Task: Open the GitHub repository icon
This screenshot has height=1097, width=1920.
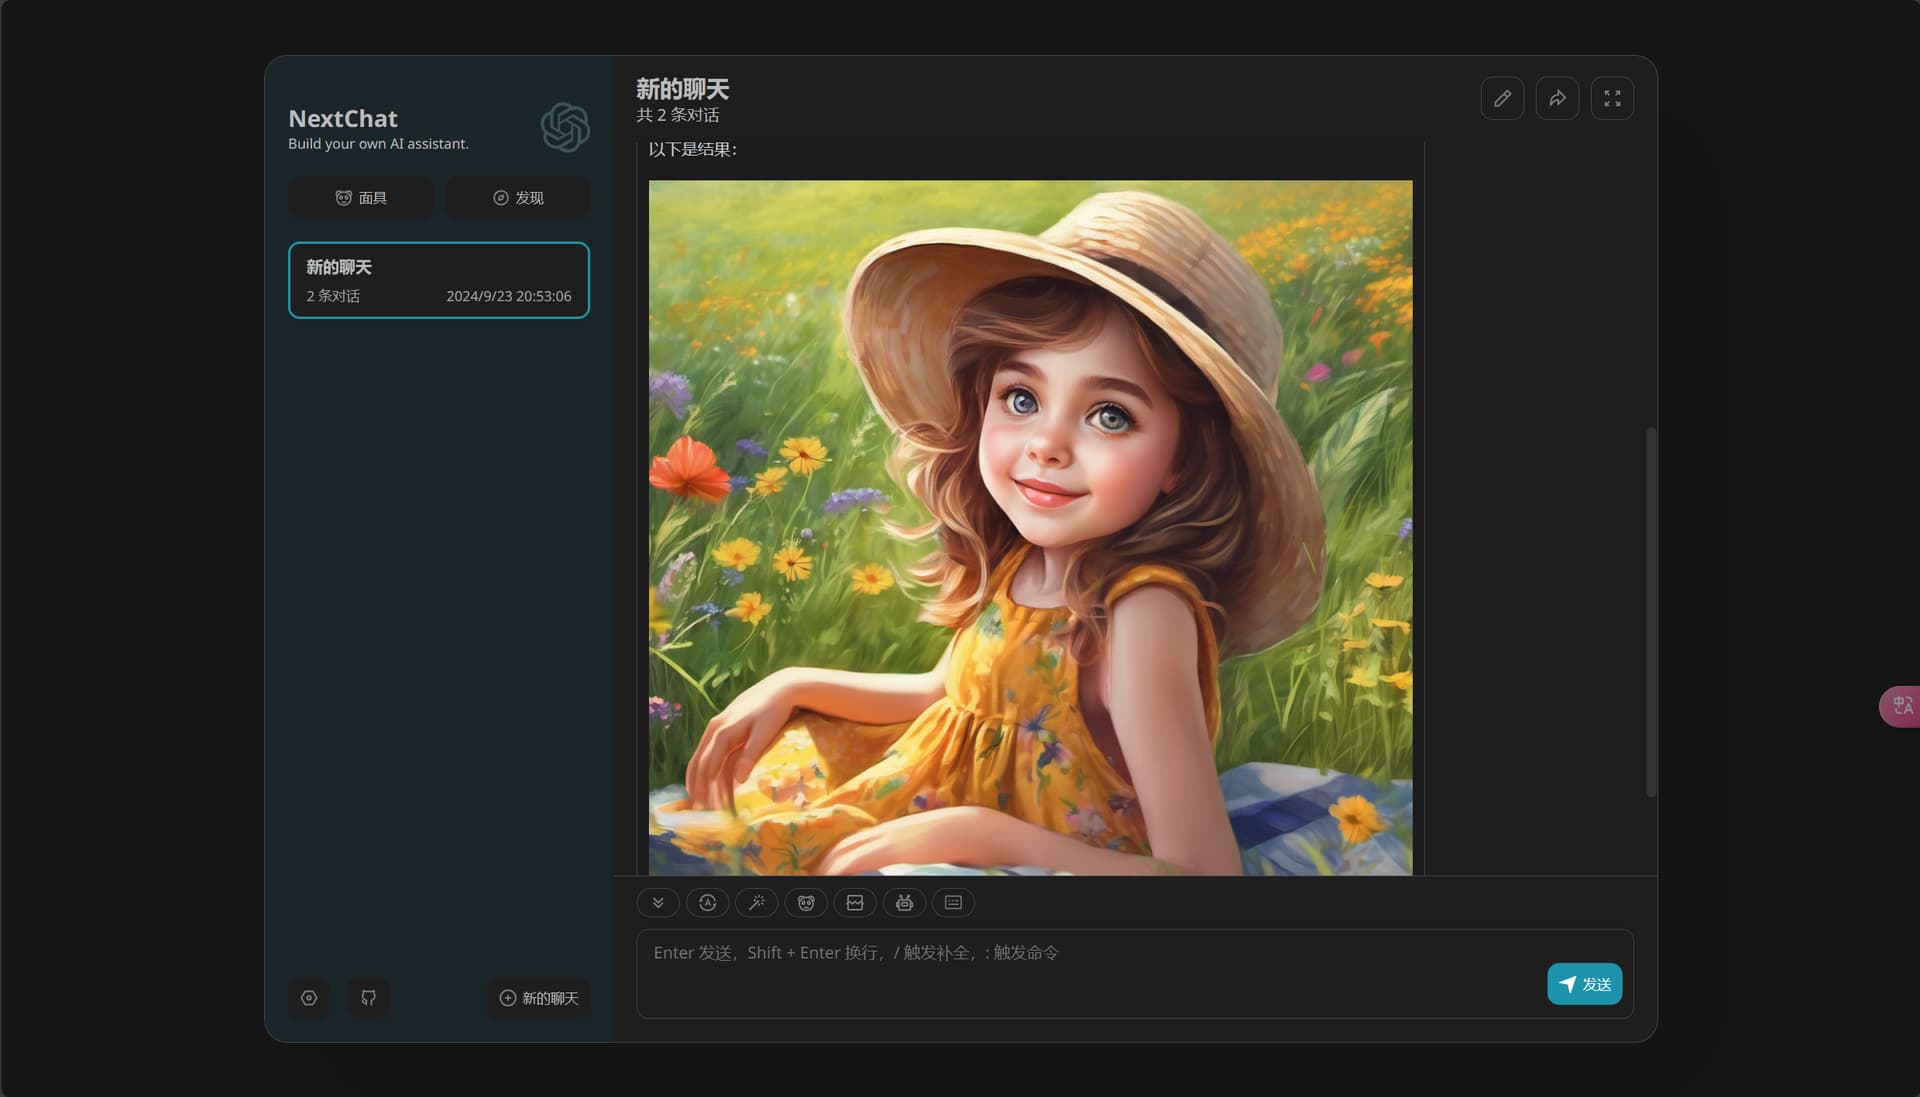Action: point(369,998)
